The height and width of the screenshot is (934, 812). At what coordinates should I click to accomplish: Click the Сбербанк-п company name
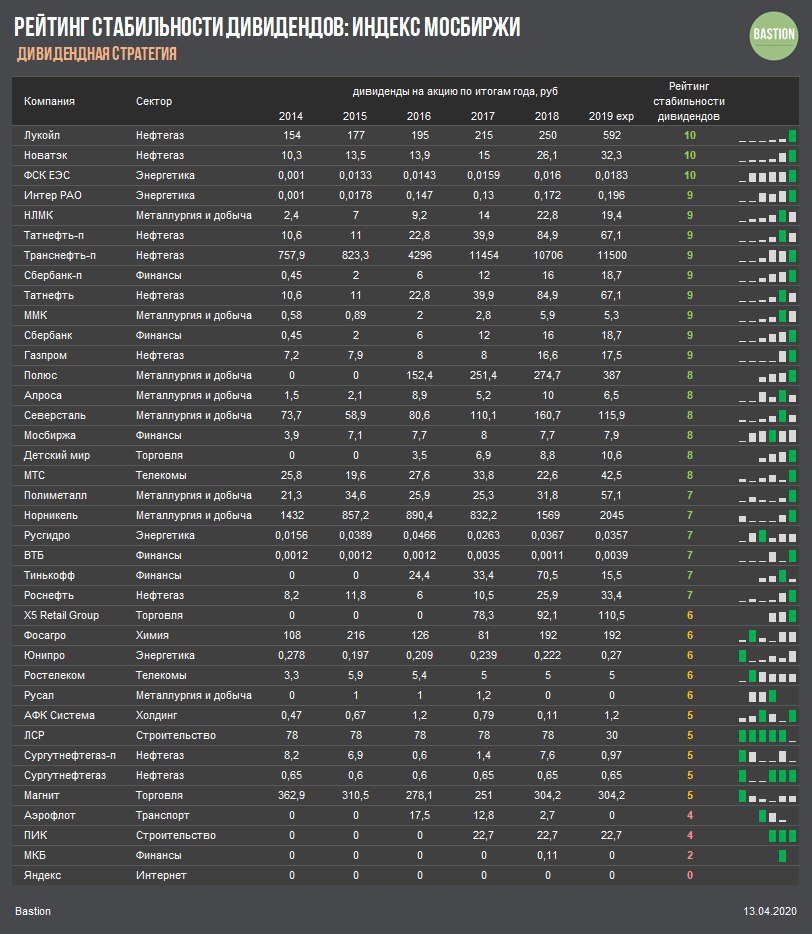pyautogui.click(x=52, y=276)
